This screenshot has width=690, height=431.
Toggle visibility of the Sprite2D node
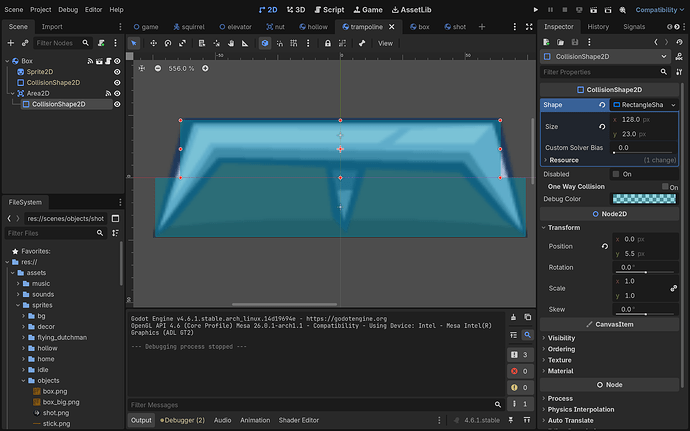[117, 72]
